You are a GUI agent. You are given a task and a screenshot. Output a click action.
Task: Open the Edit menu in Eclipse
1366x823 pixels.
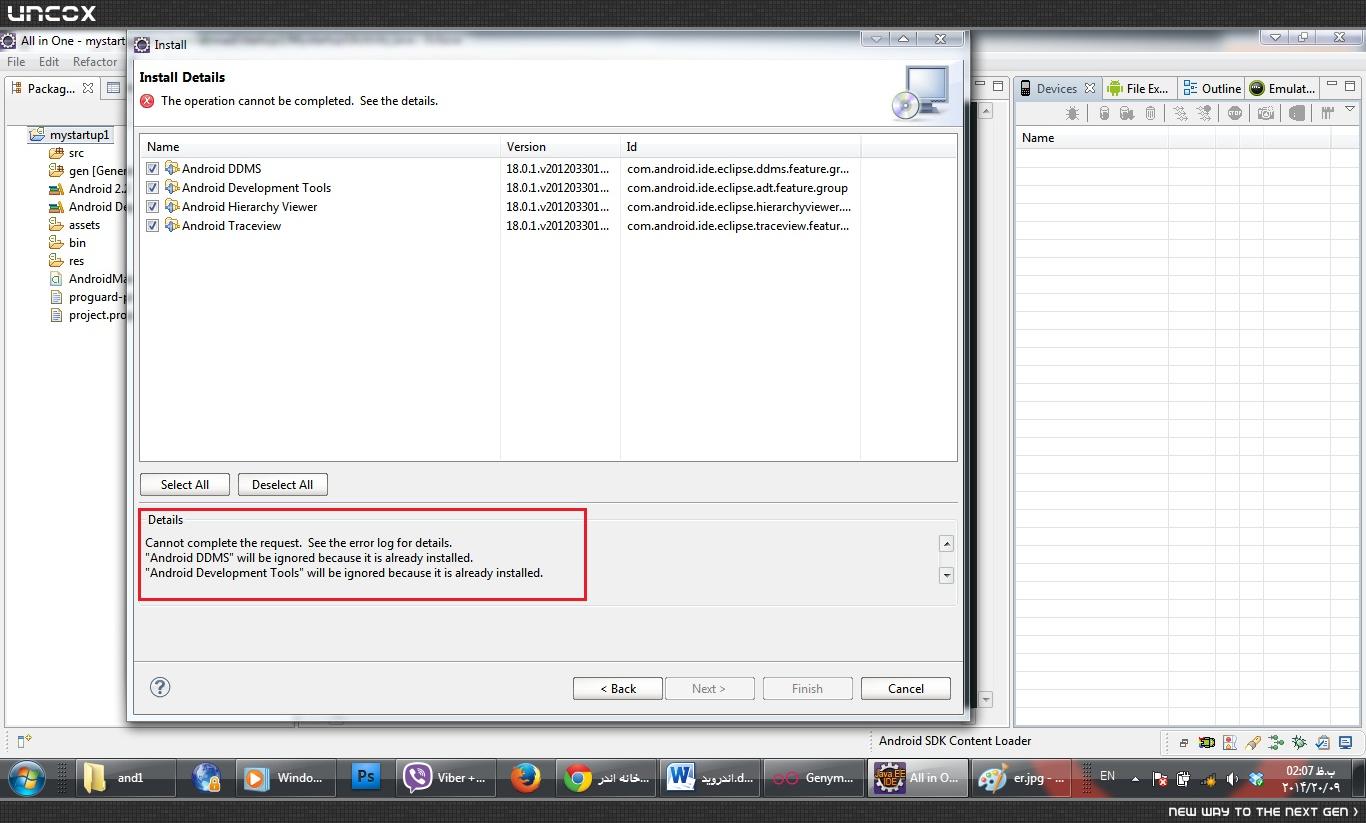coord(49,62)
